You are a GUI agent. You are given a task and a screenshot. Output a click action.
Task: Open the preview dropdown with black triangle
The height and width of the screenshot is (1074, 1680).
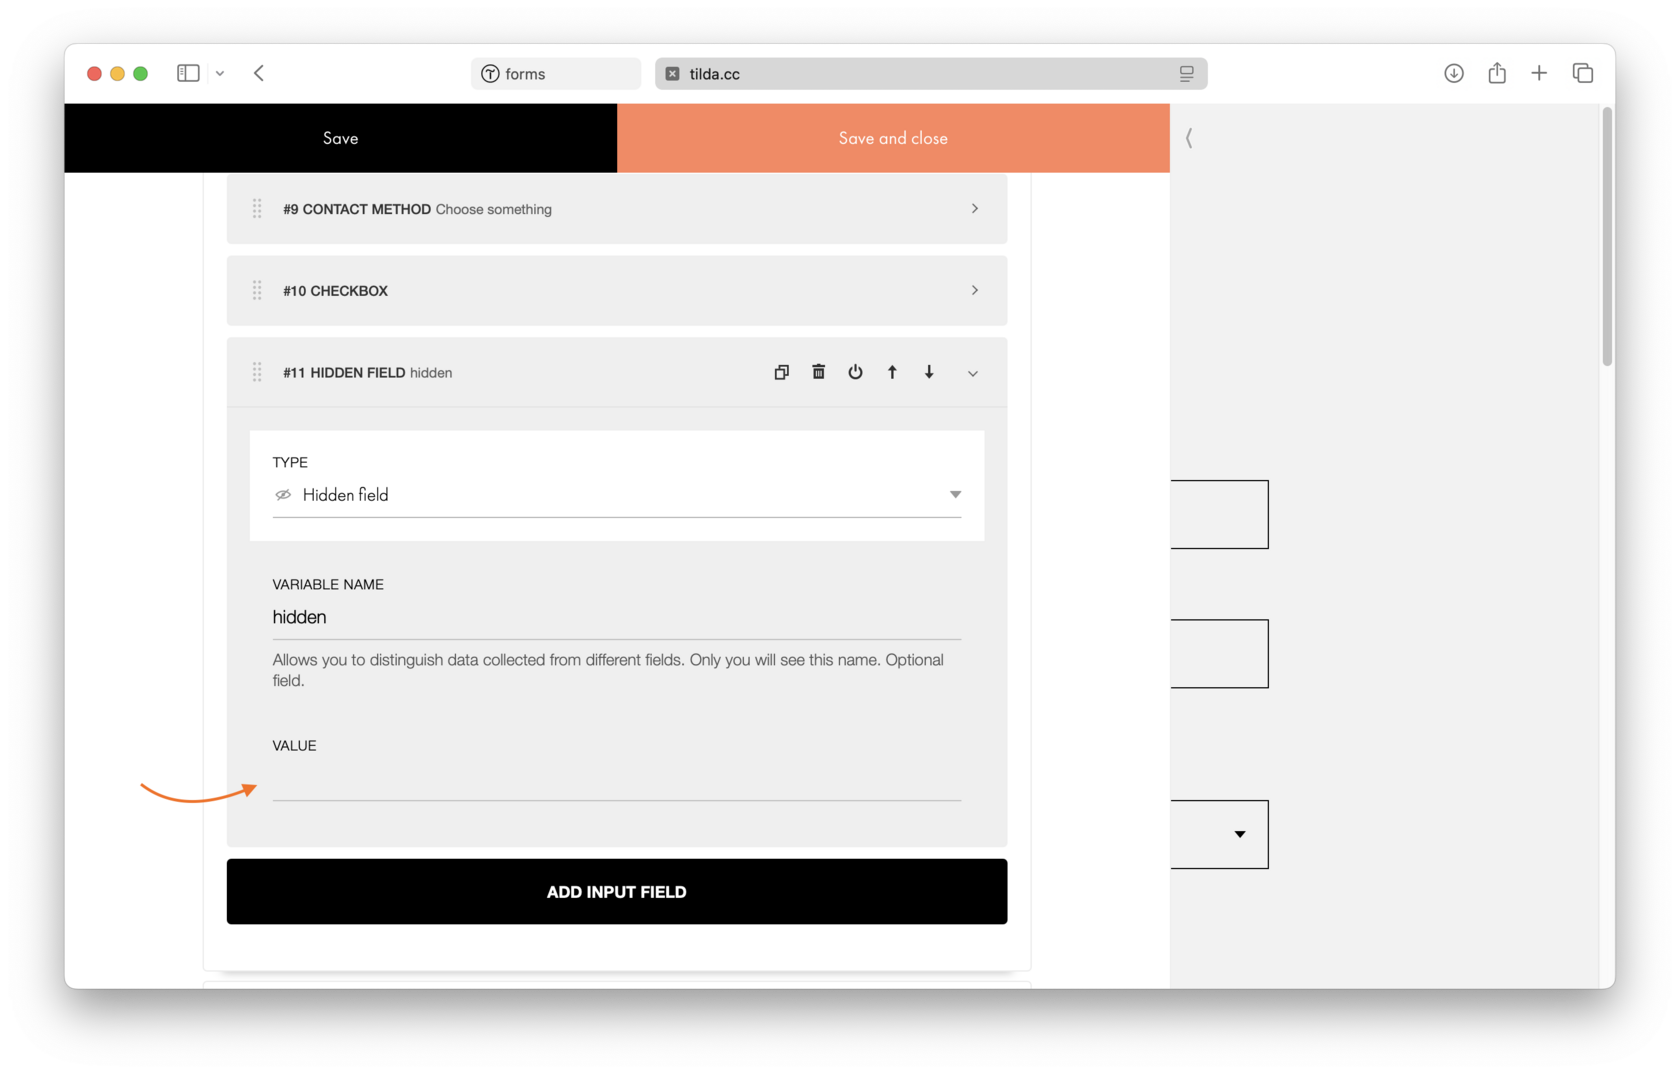tap(1239, 834)
